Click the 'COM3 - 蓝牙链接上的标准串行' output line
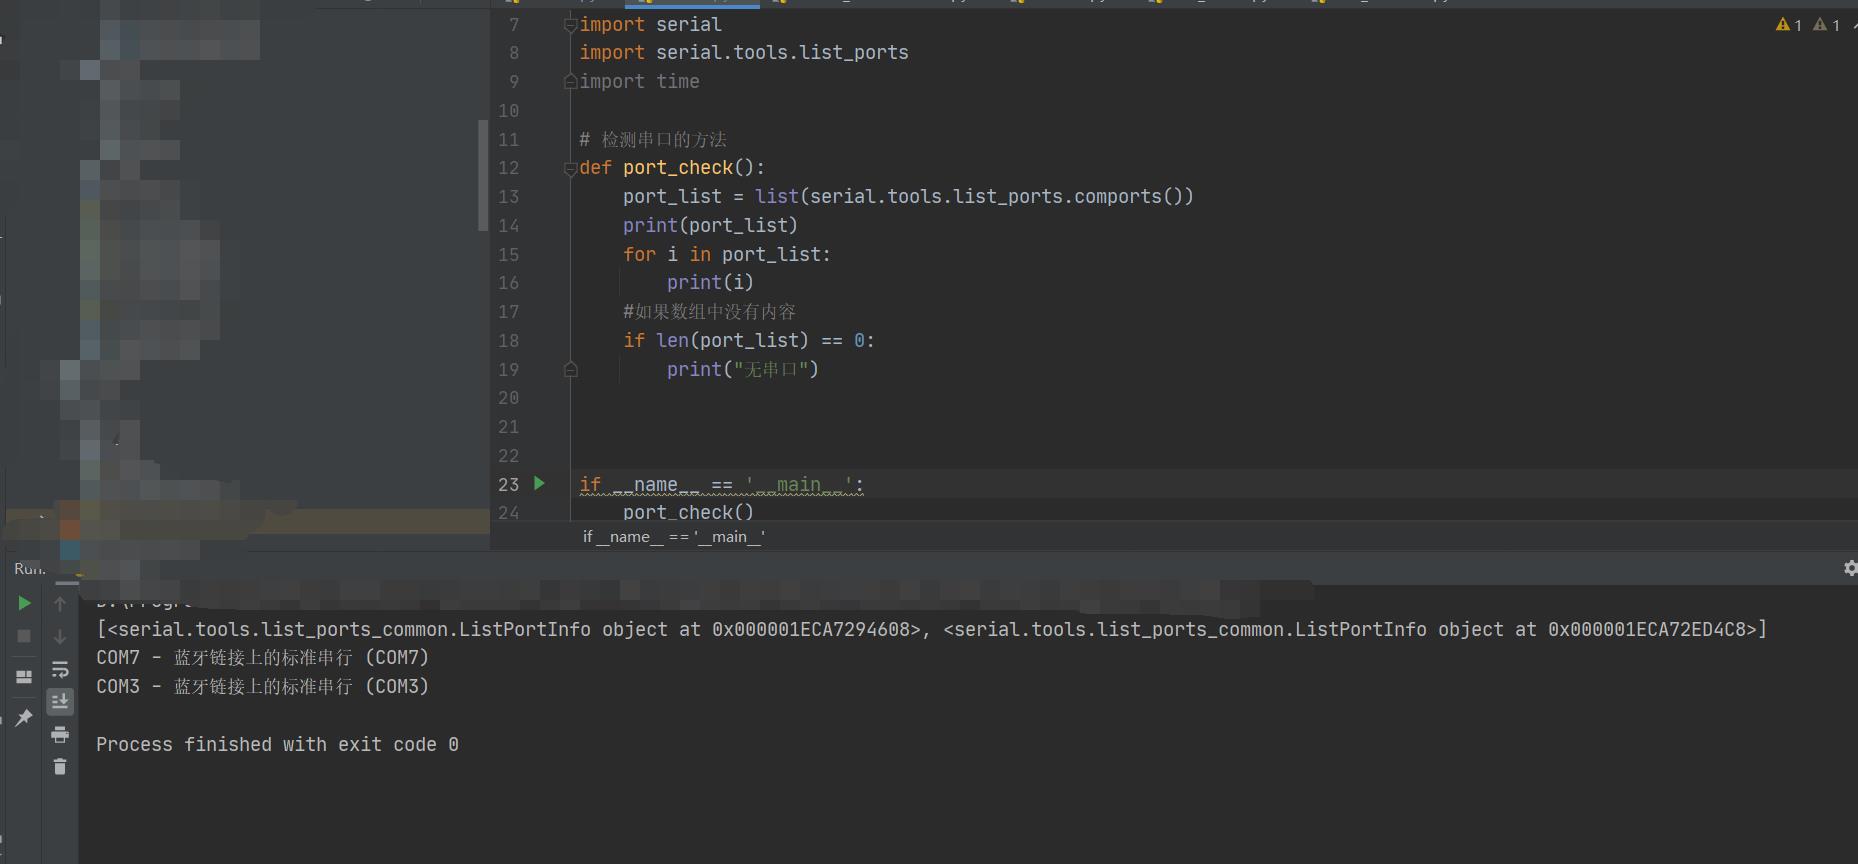Viewport: 1858px width, 864px height. coord(262,687)
